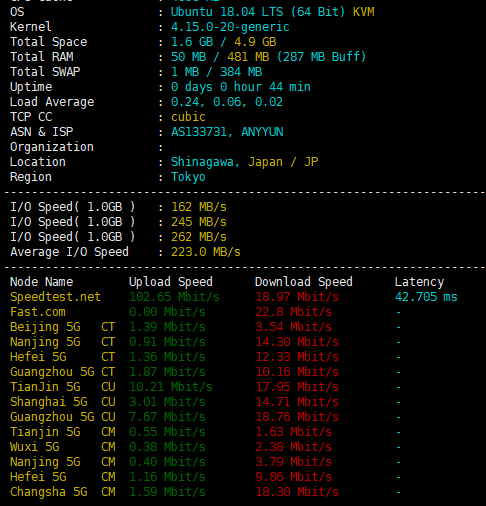Screen dimensions: 486x506
Task: Click TianJin 5G CU upload 10.21 Mbit/s
Action: 171,387
